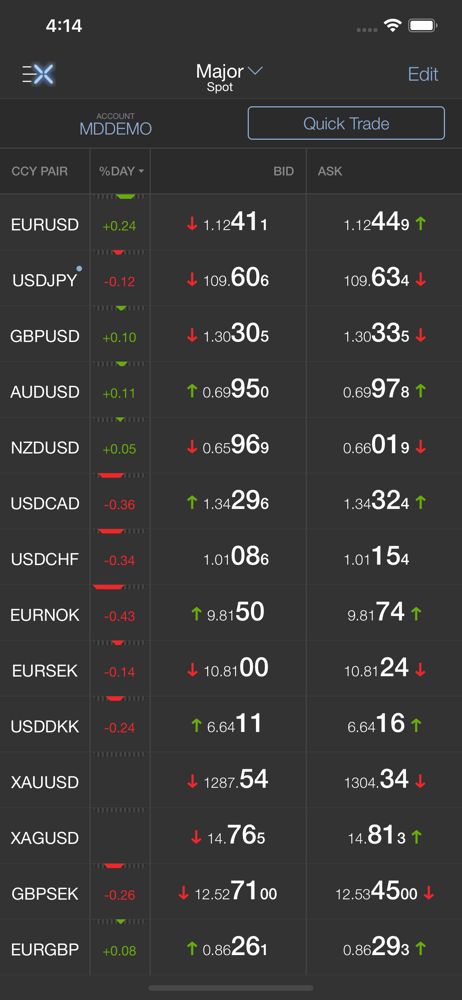
Task: Select the BID column header
Action: (x=284, y=171)
